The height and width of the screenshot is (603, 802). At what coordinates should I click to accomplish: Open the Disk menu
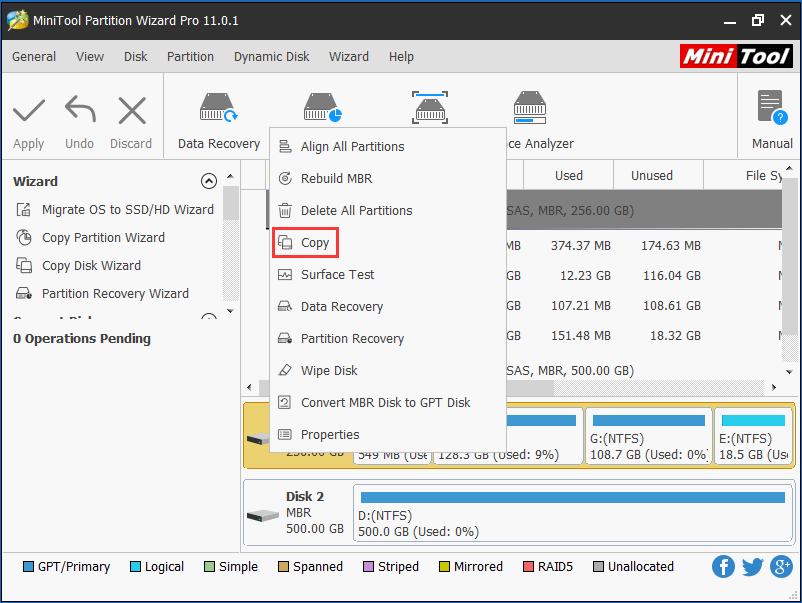click(x=136, y=56)
